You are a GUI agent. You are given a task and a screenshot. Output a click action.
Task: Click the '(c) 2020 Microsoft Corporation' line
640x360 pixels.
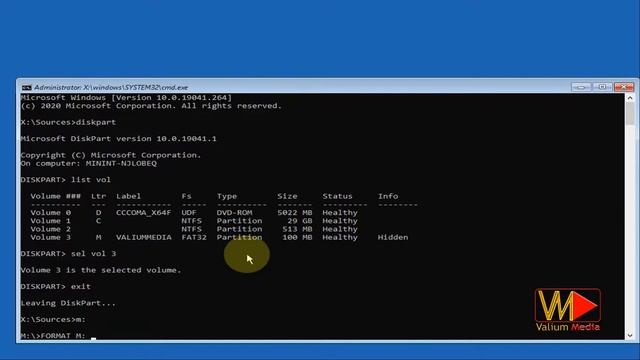click(x=151, y=106)
